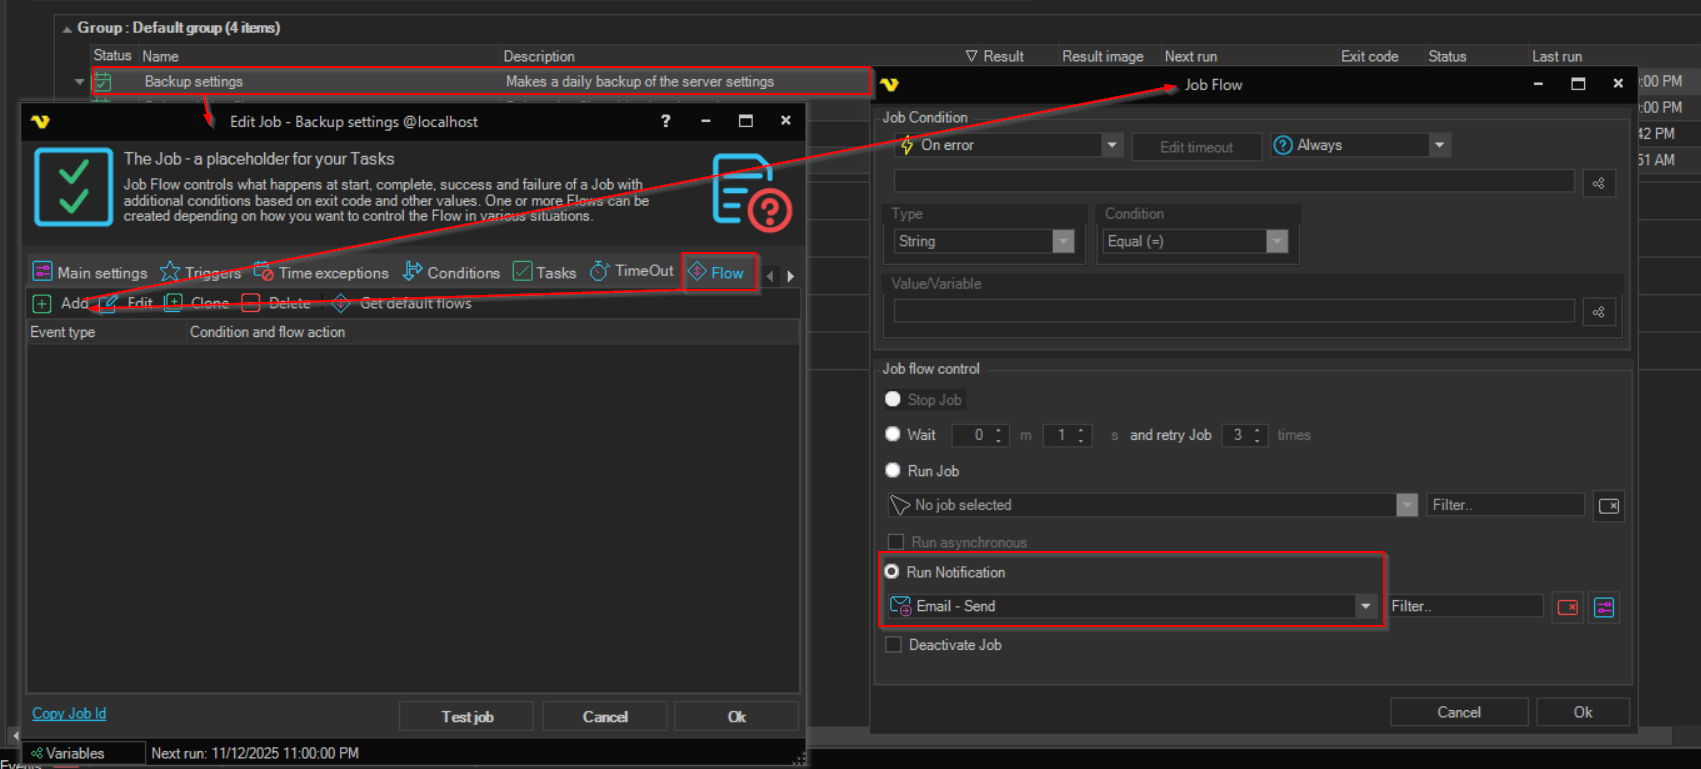This screenshot has height=769, width=1701.
Task: Select the Stop Job radio button
Action: point(893,399)
